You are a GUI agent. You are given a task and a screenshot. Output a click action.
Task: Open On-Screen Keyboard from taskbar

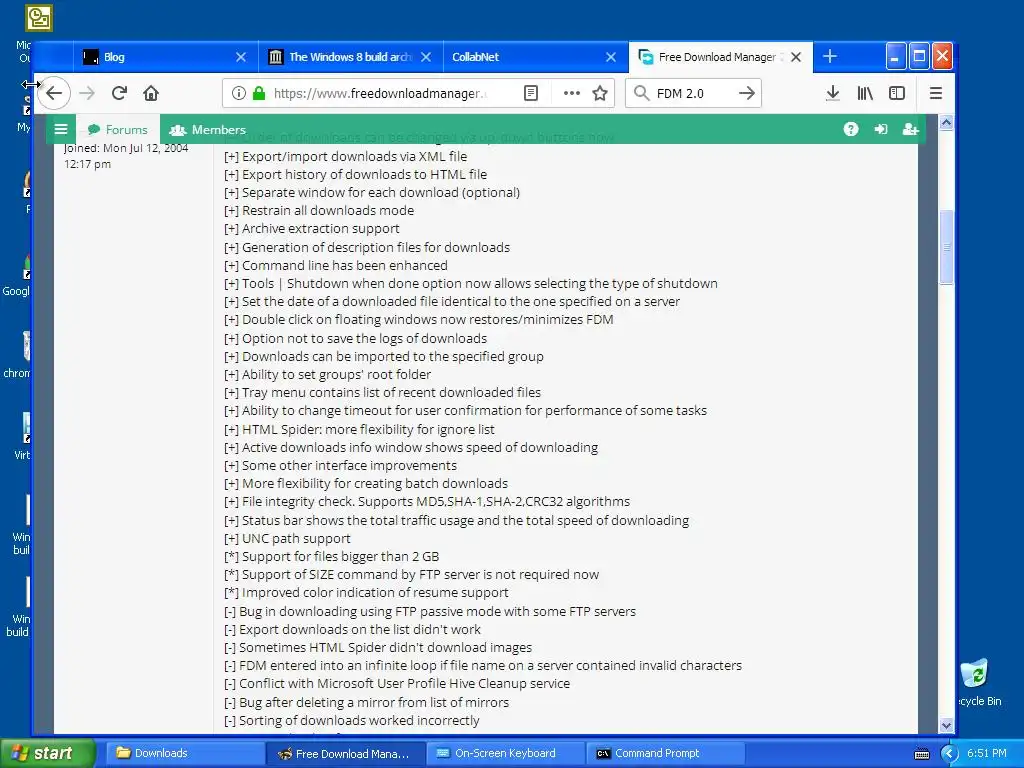click(x=506, y=753)
